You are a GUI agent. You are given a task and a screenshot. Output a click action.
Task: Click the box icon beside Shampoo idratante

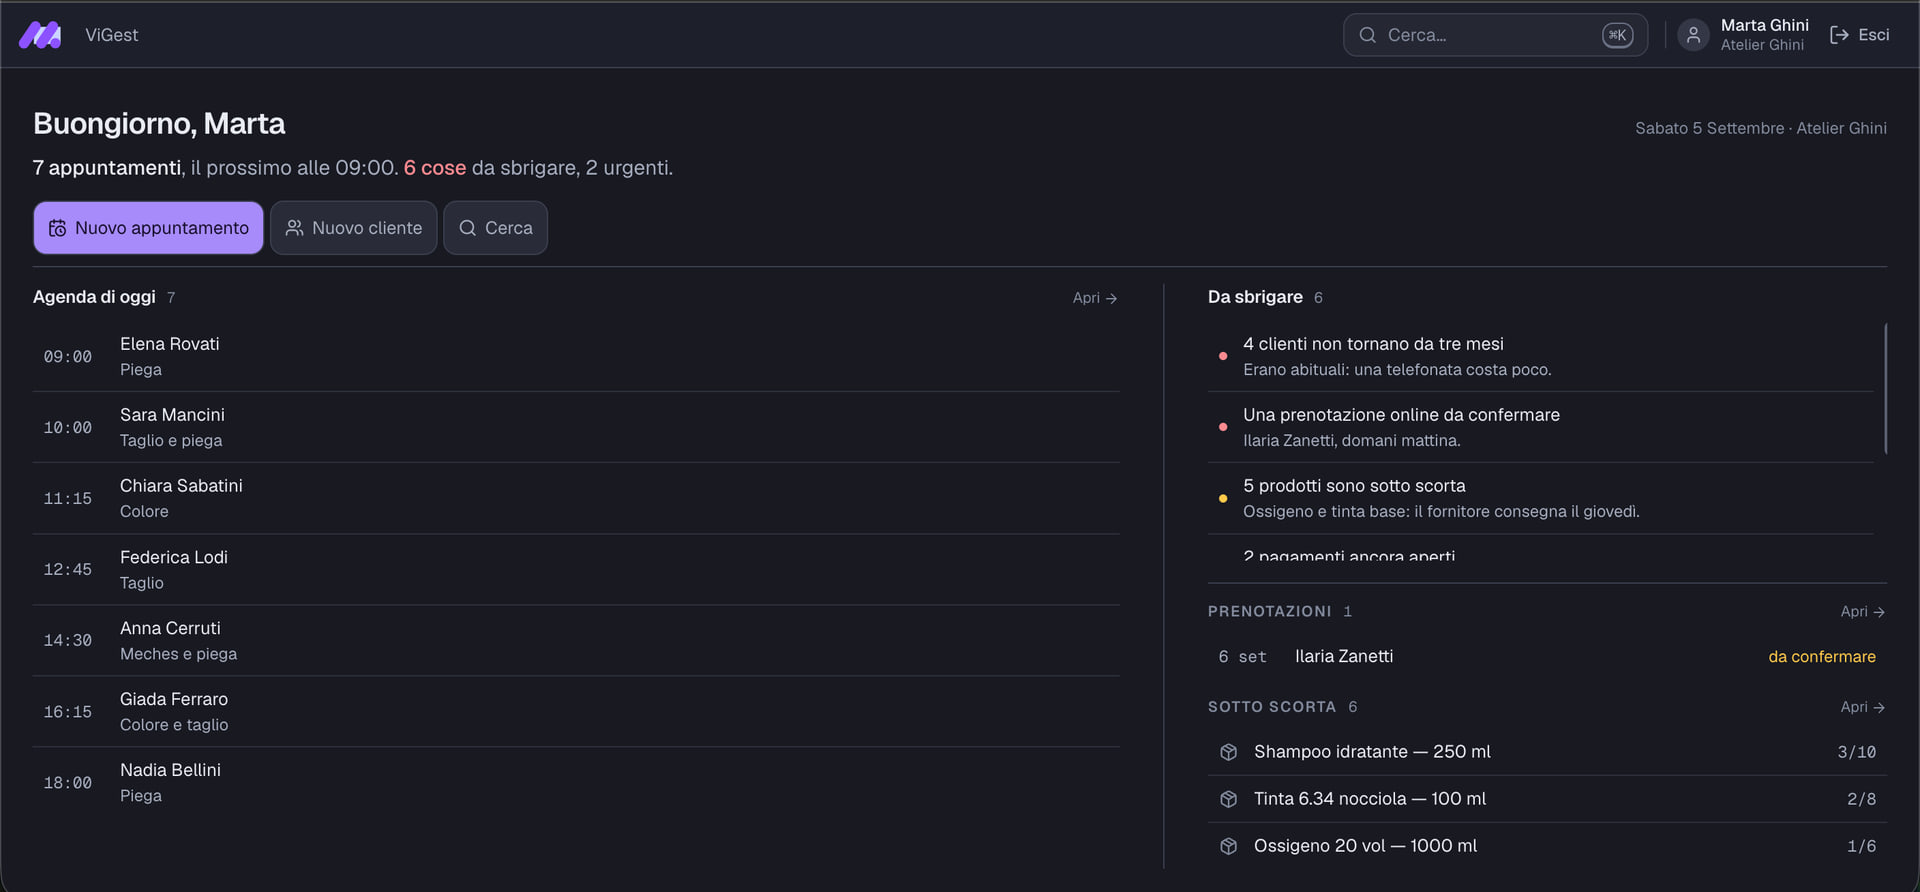tap(1229, 752)
